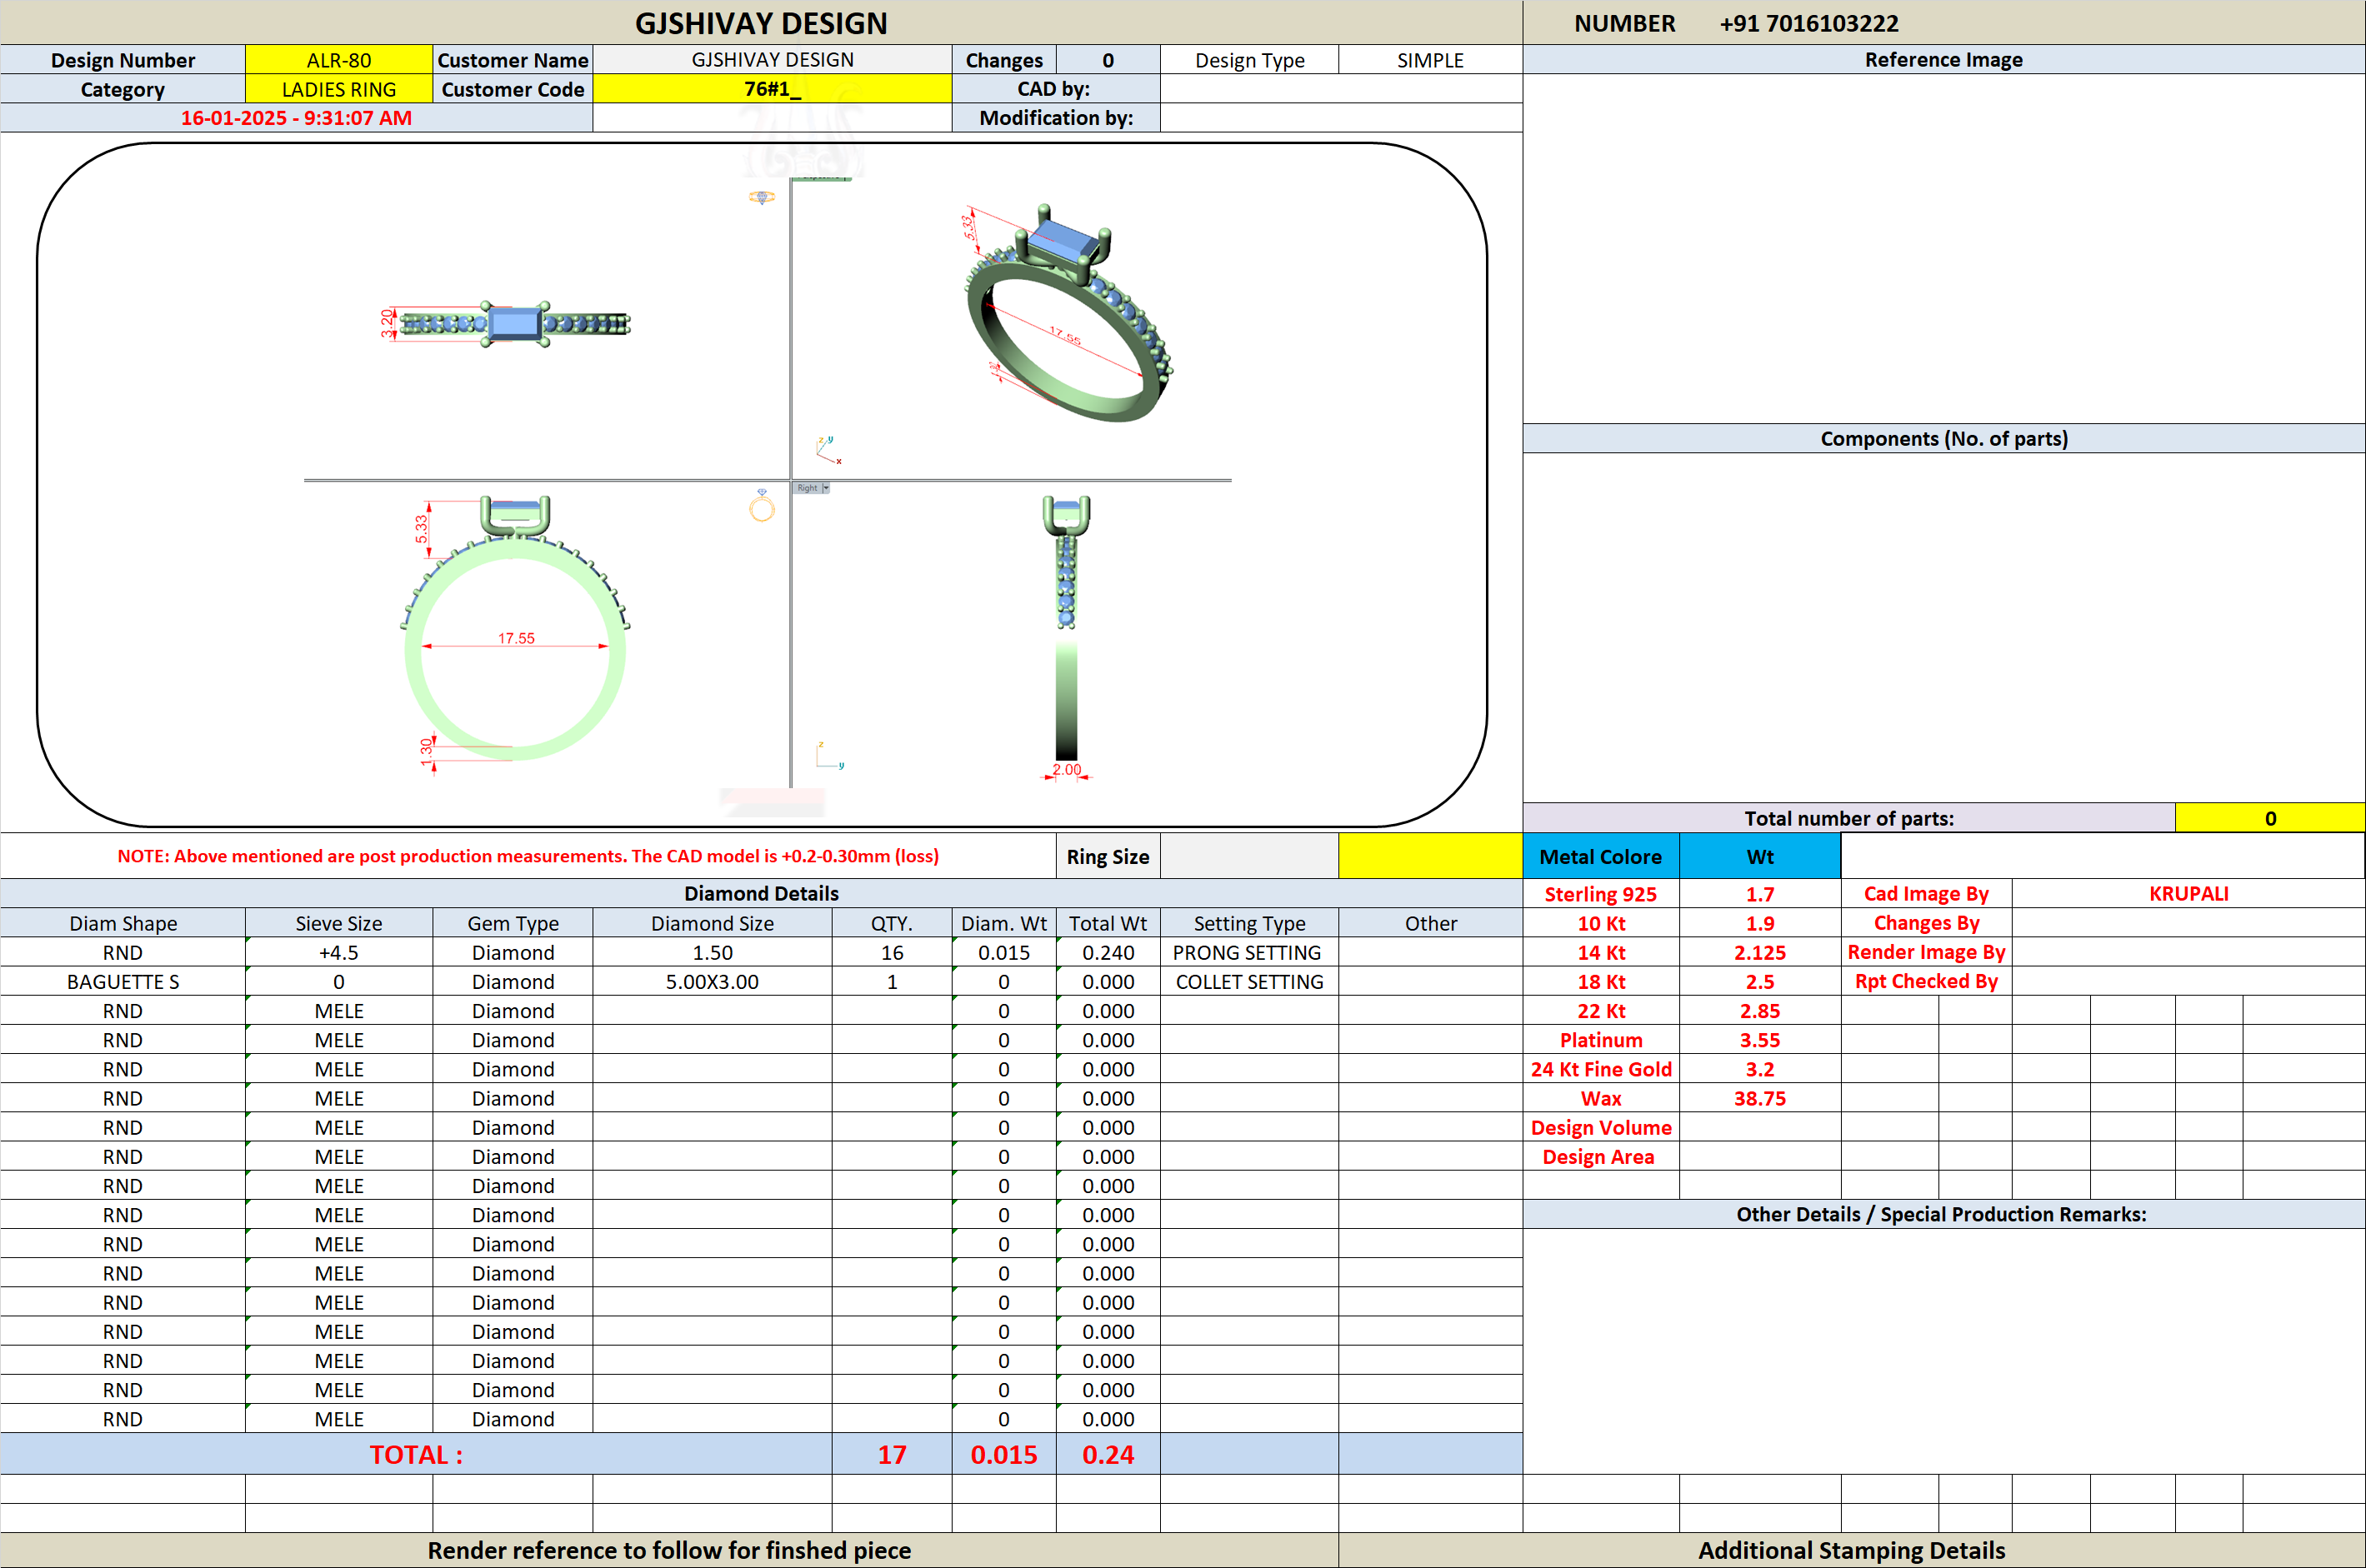Screen dimensions: 2366x1568
Task: Click the 24 Kt Fine Gold label
Action: [1601, 1069]
